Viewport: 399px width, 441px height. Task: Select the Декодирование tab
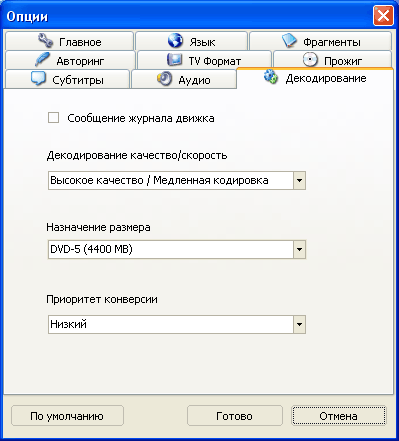coord(315,78)
